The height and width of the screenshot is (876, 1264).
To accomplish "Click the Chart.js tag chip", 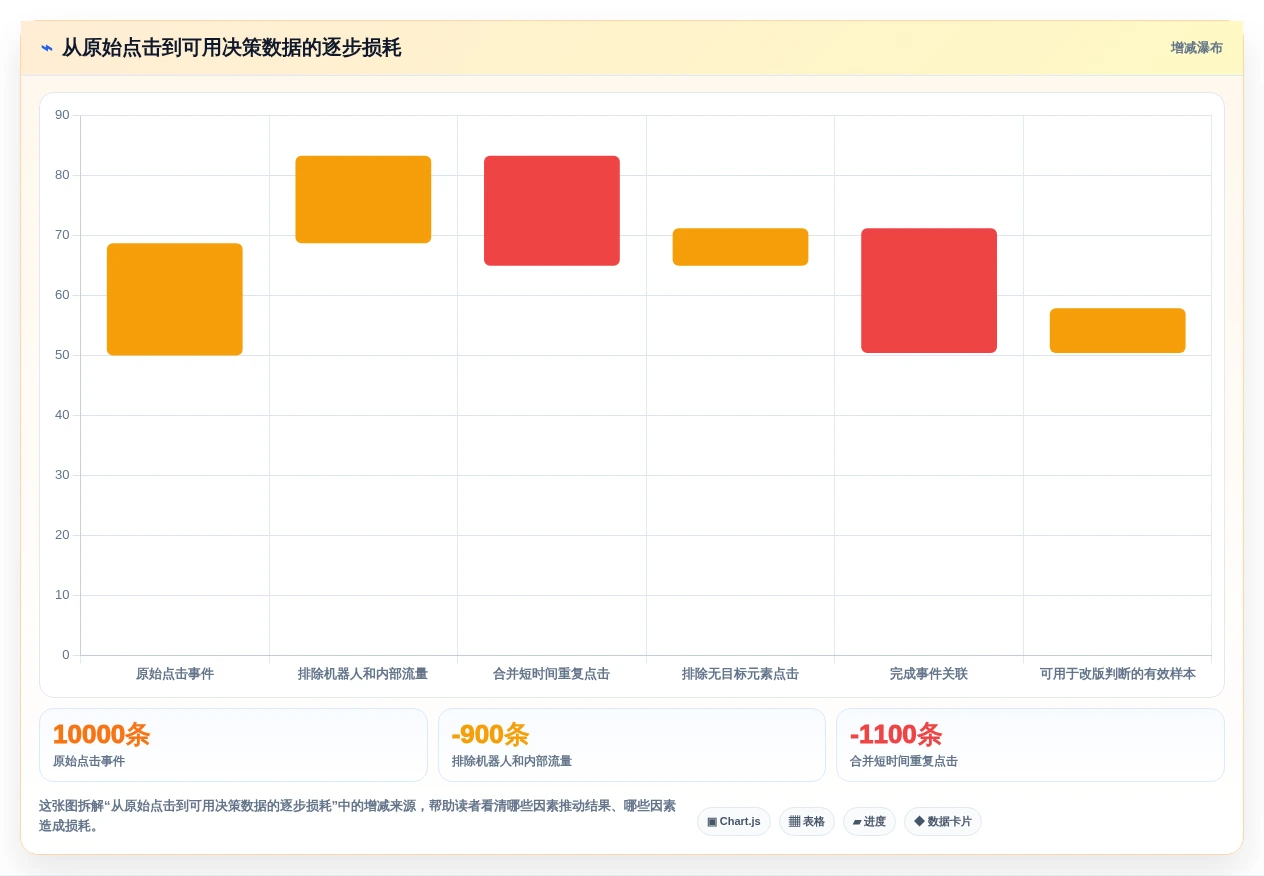I will 734,822.
